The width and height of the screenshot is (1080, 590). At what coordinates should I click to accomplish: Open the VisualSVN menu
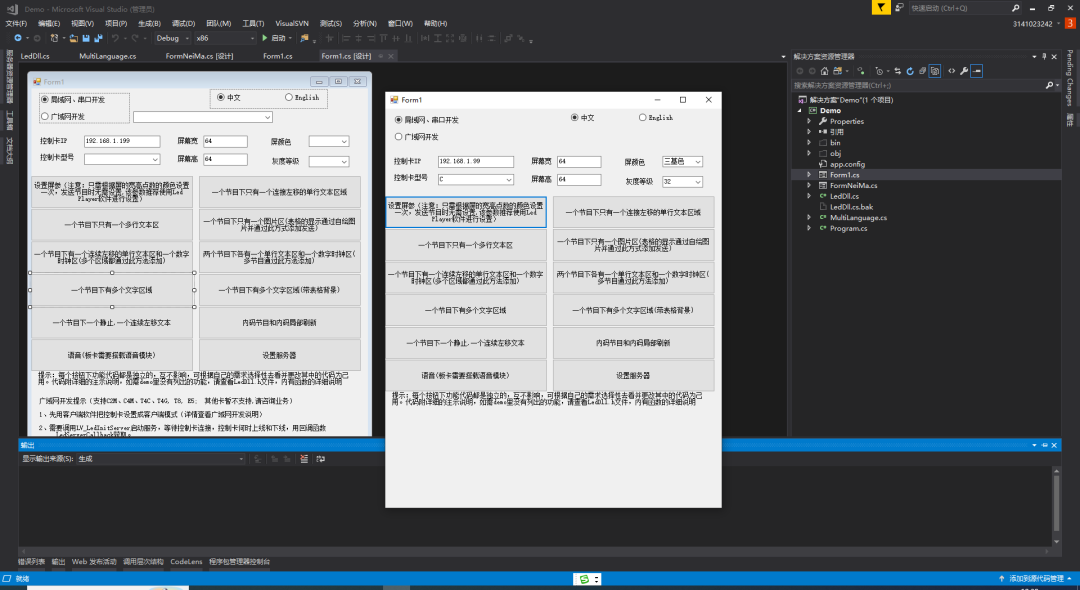[x=292, y=23]
